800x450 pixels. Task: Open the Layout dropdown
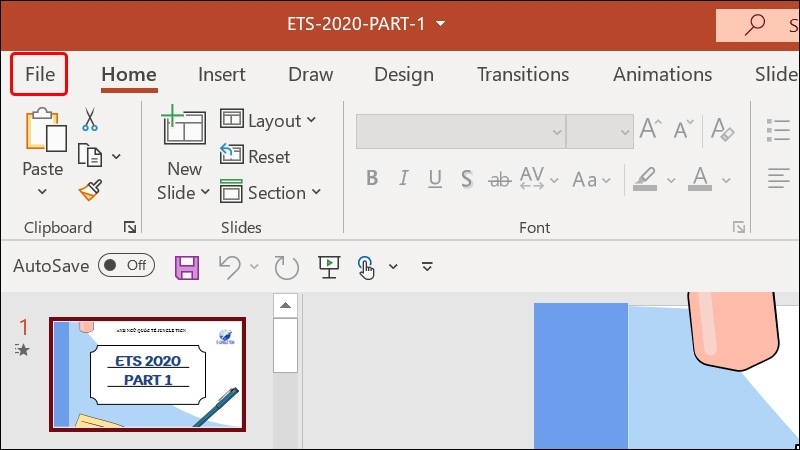[268, 121]
